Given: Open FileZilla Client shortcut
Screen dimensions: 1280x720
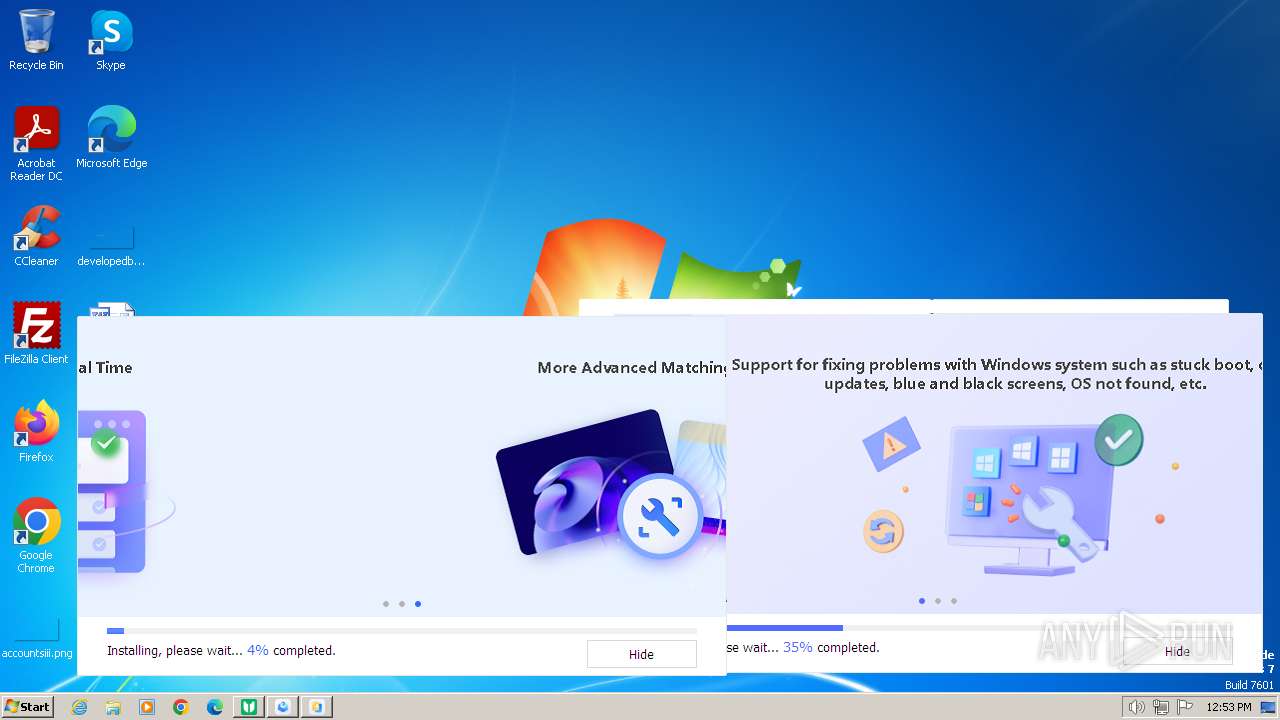Looking at the screenshot, I should [36, 334].
